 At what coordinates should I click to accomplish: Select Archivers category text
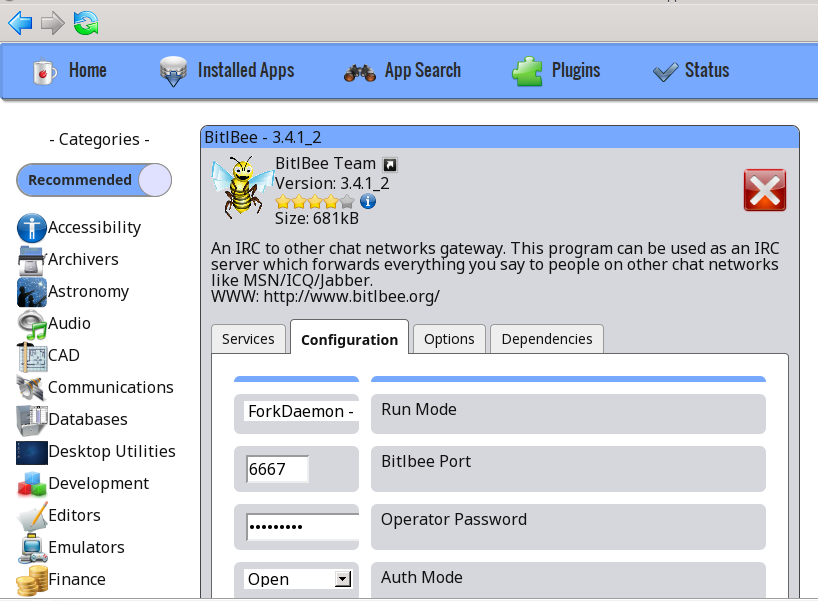(83, 259)
